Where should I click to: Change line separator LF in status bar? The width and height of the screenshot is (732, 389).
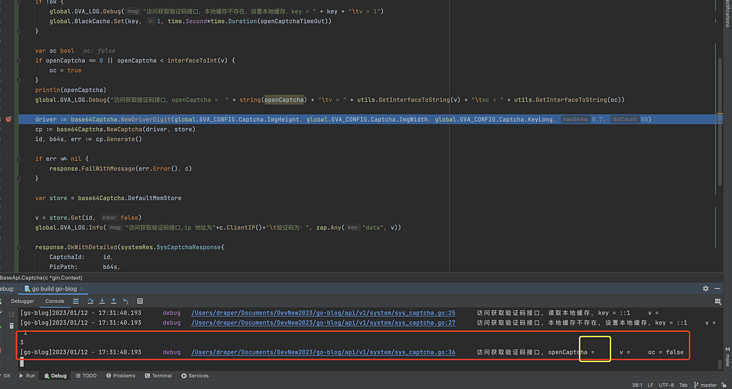click(651, 385)
